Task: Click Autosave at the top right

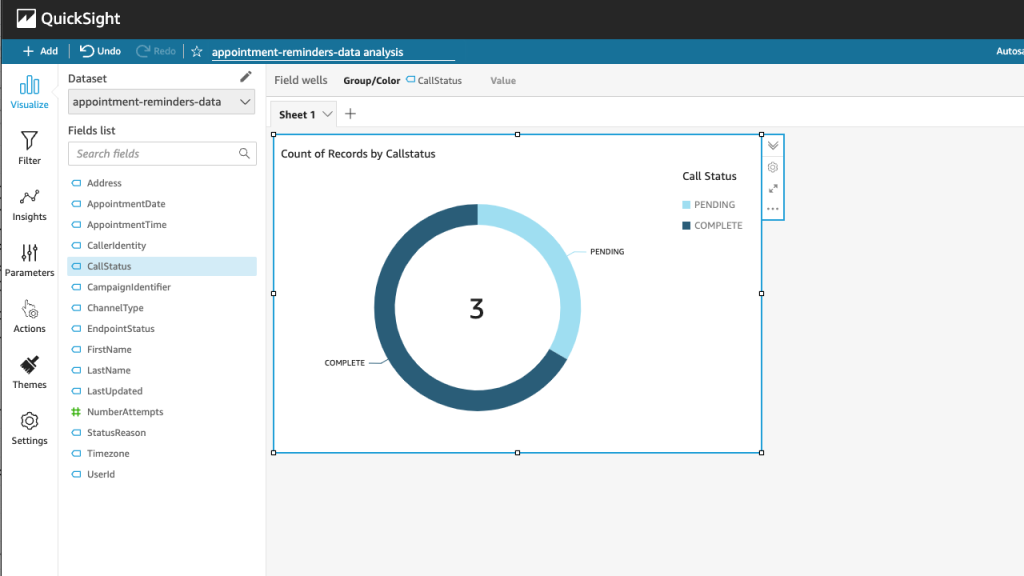Action: tap(1011, 51)
